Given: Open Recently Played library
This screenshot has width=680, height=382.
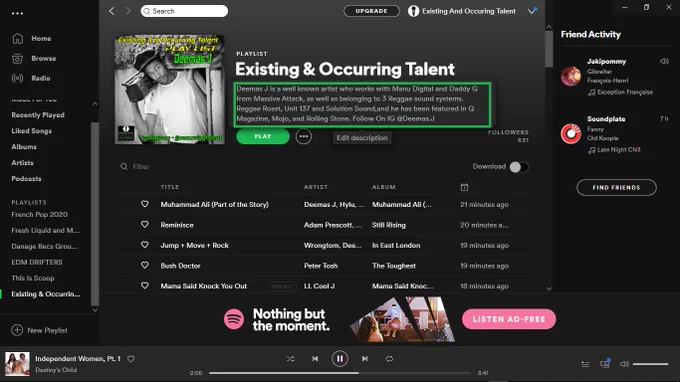Looking at the screenshot, I should (38, 115).
